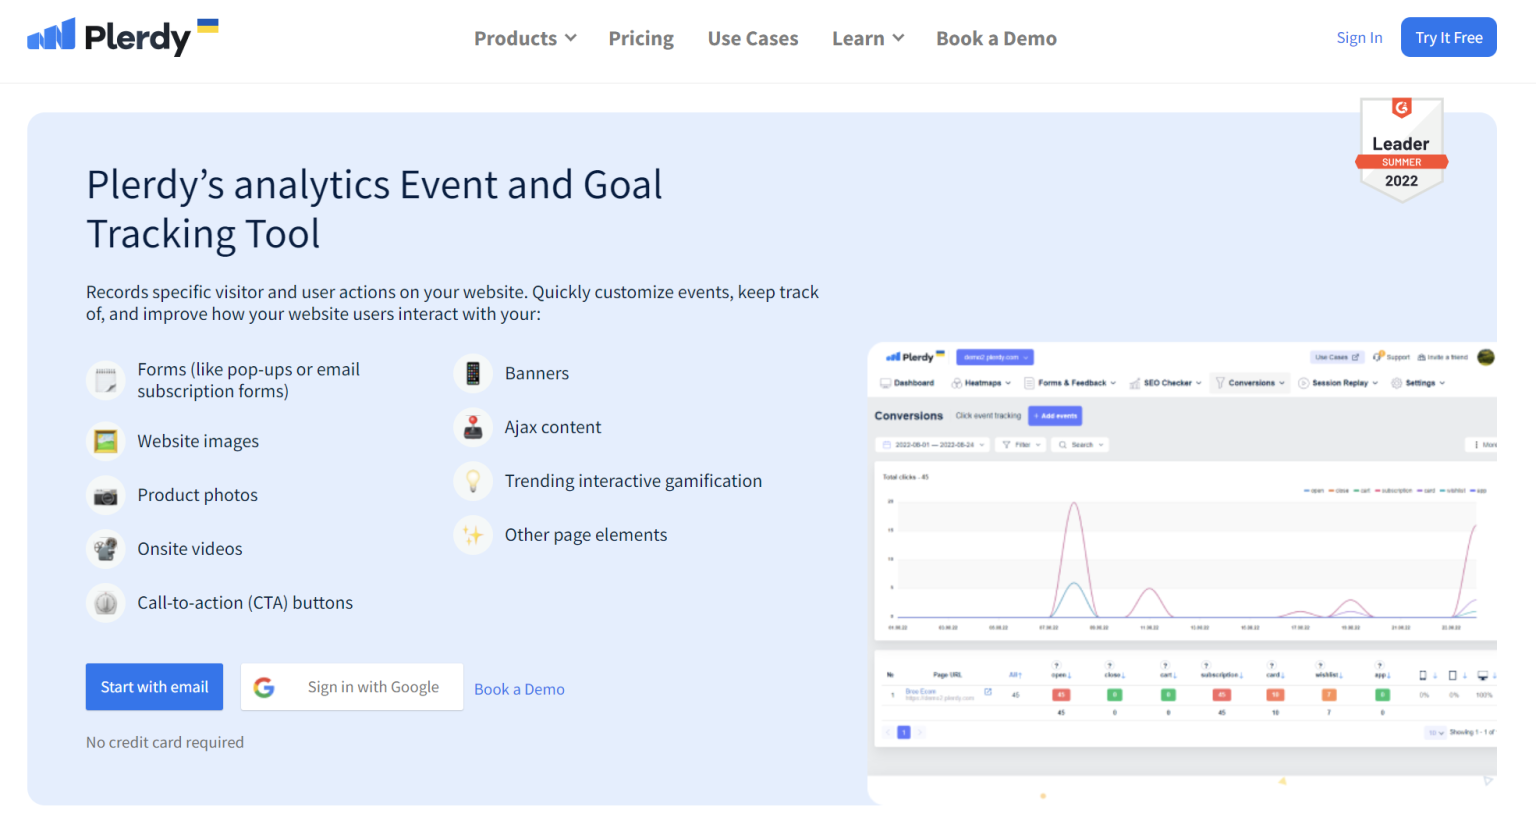Select the Search magnifier icon

(1063, 444)
